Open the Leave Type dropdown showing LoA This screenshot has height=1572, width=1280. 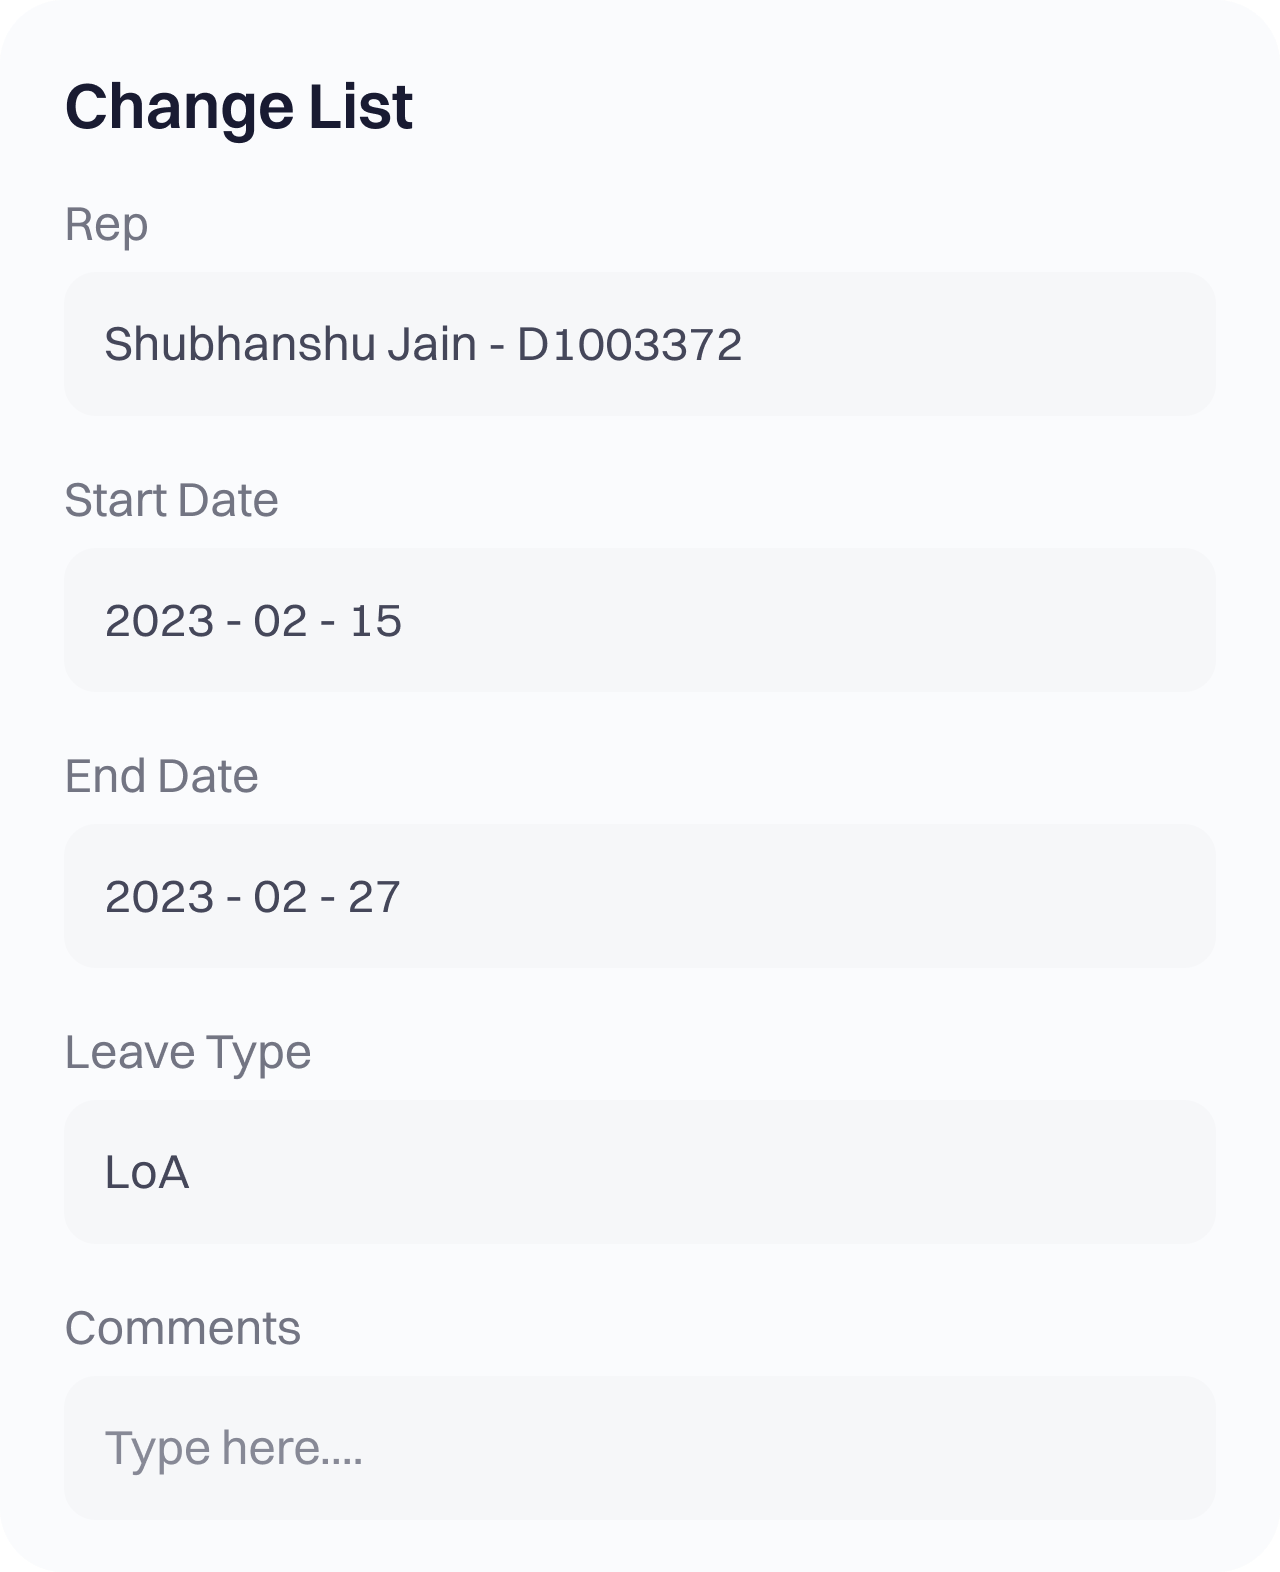pyautogui.click(x=640, y=1172)
